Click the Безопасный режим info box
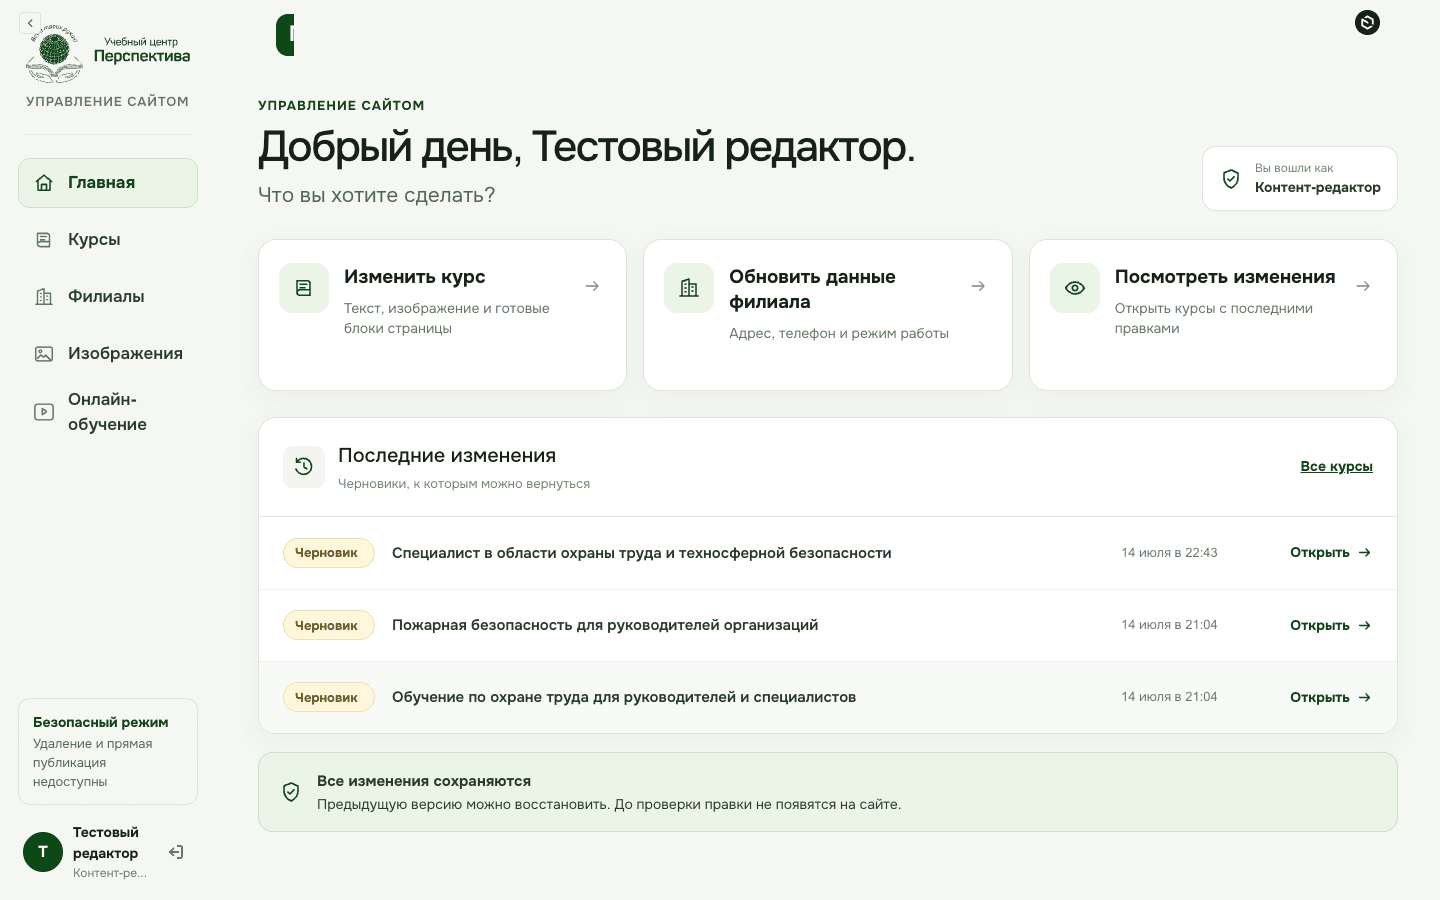The width and height of the screenshot is (1440, 900). tap(108, 751)
